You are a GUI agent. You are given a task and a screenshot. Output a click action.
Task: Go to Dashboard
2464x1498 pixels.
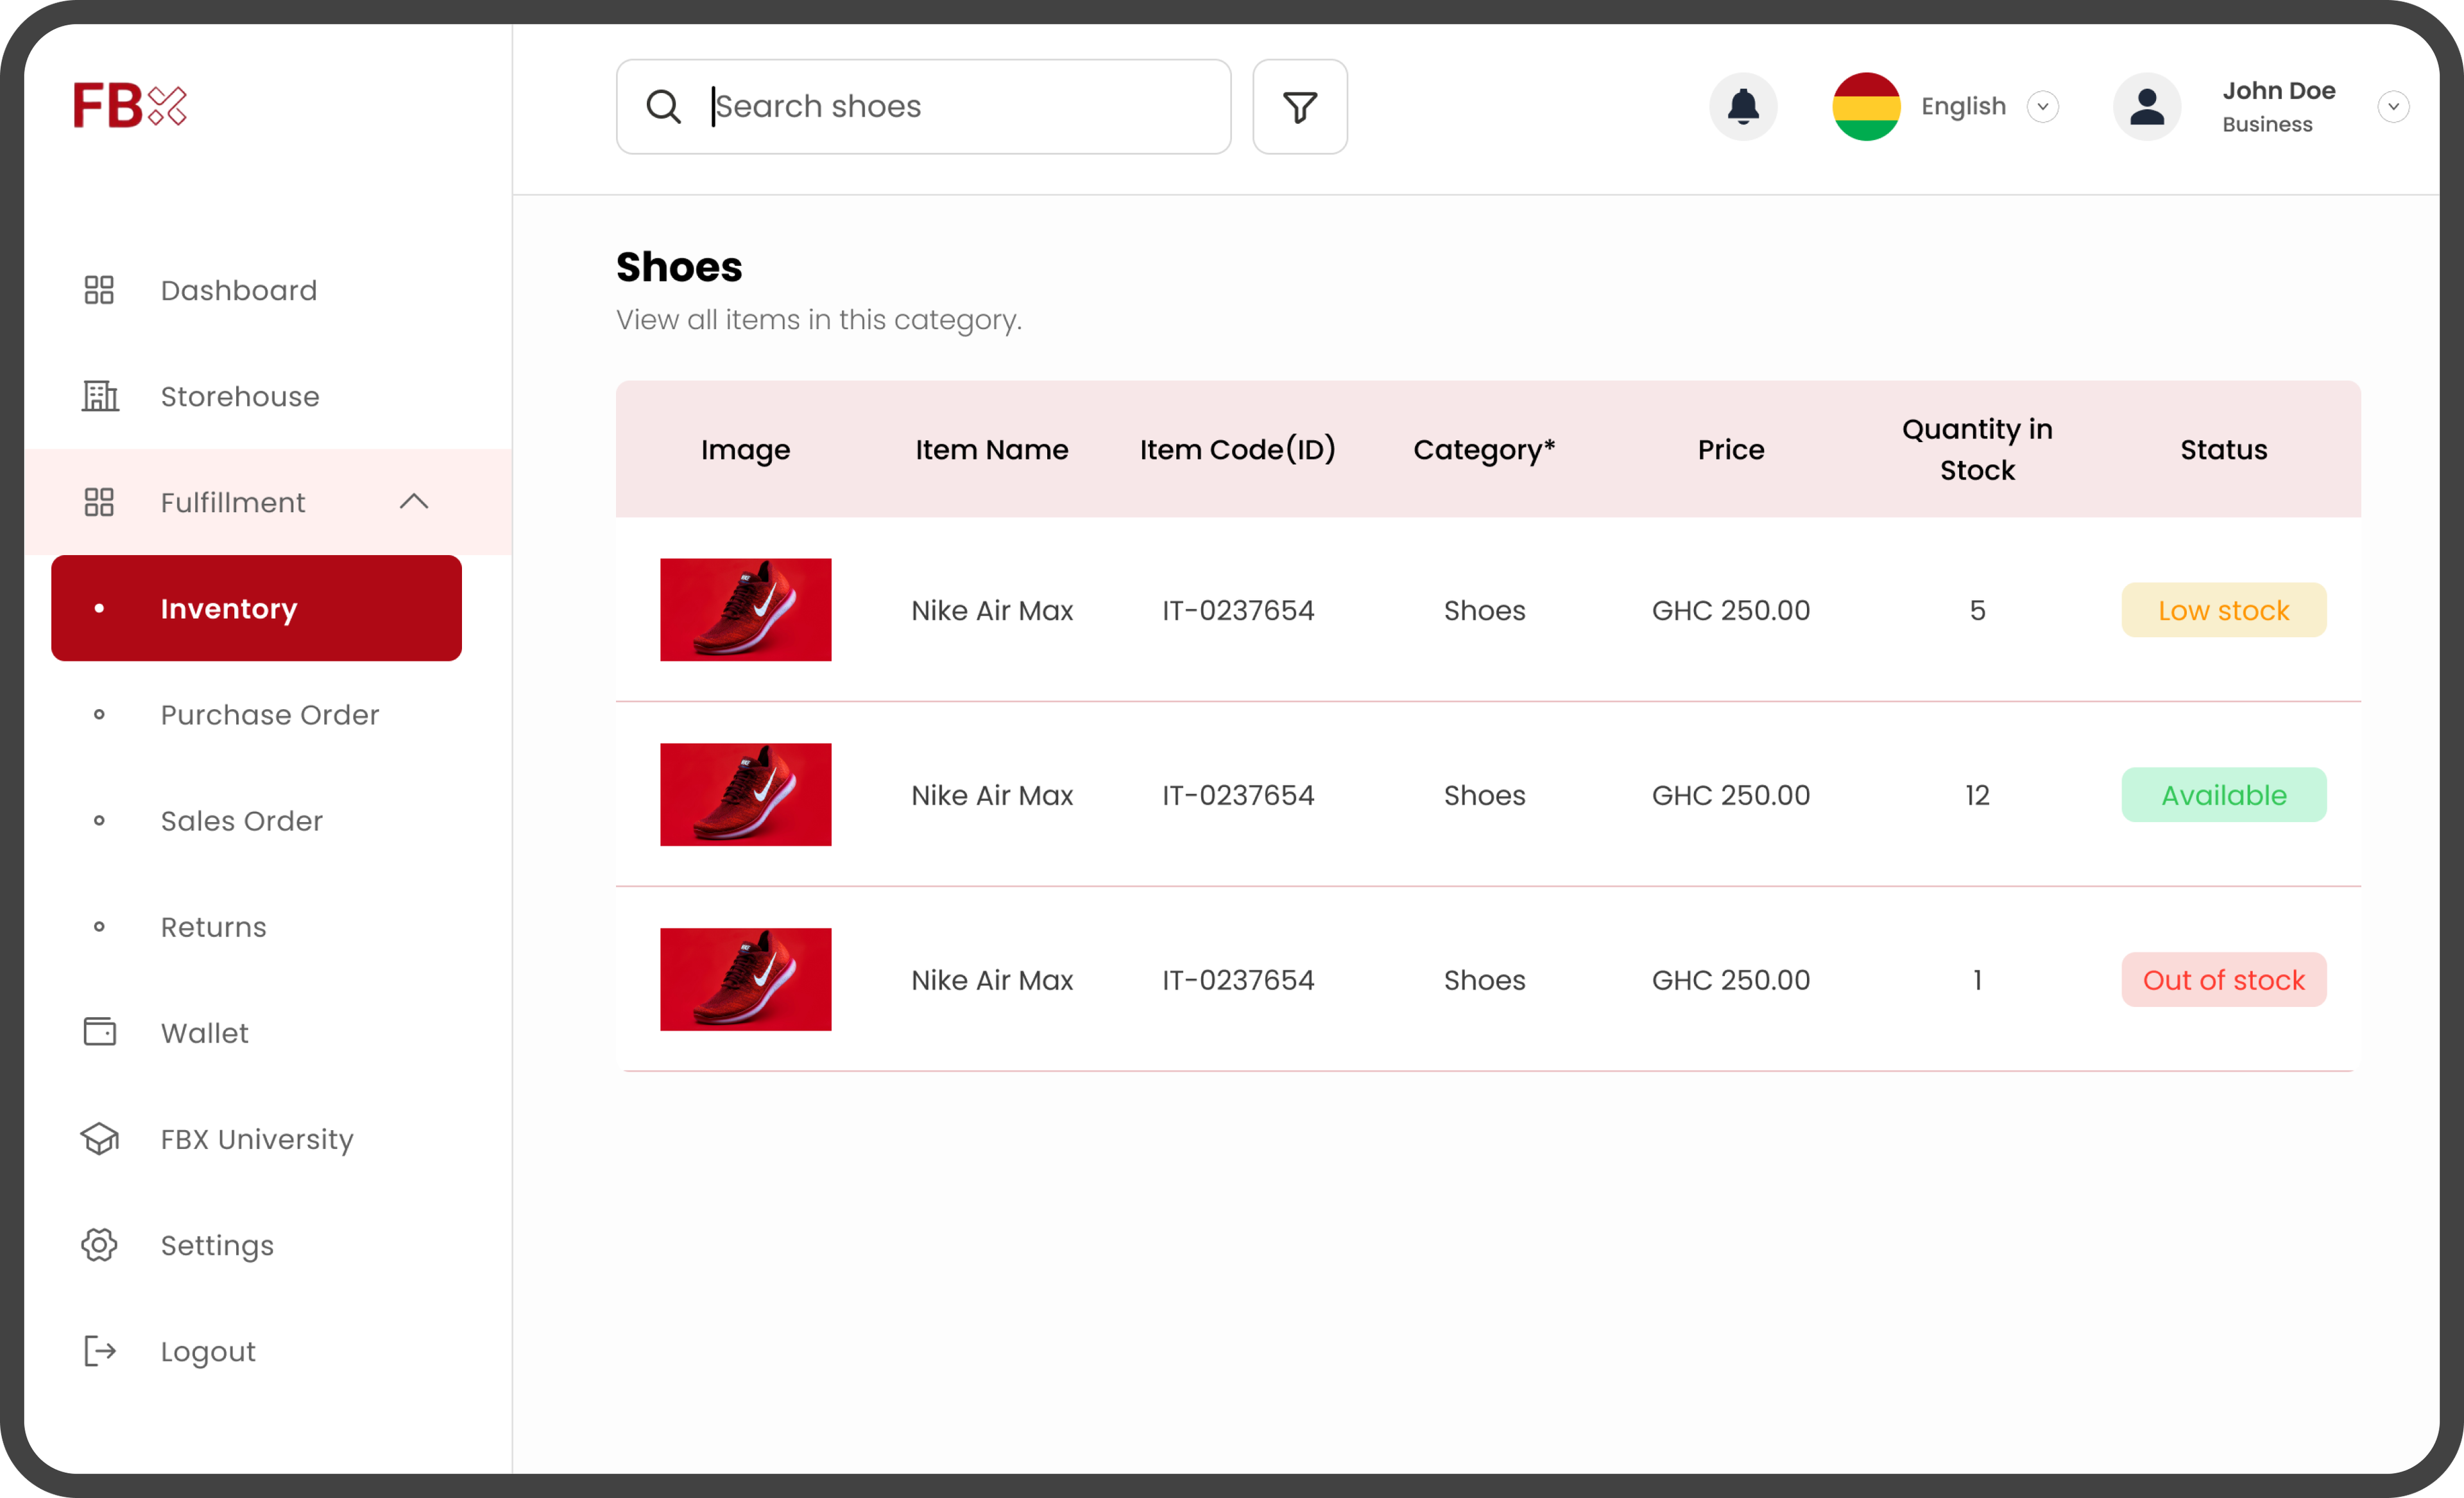(x=239, y=290)
